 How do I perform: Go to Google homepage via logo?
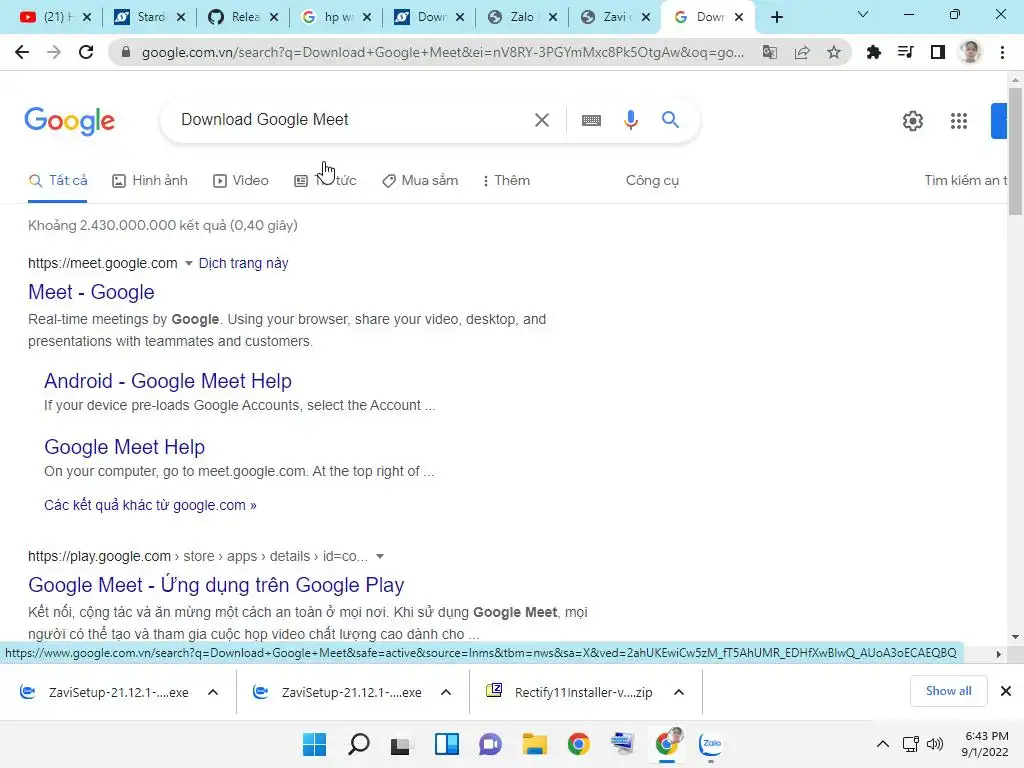[x=69, y=121]
